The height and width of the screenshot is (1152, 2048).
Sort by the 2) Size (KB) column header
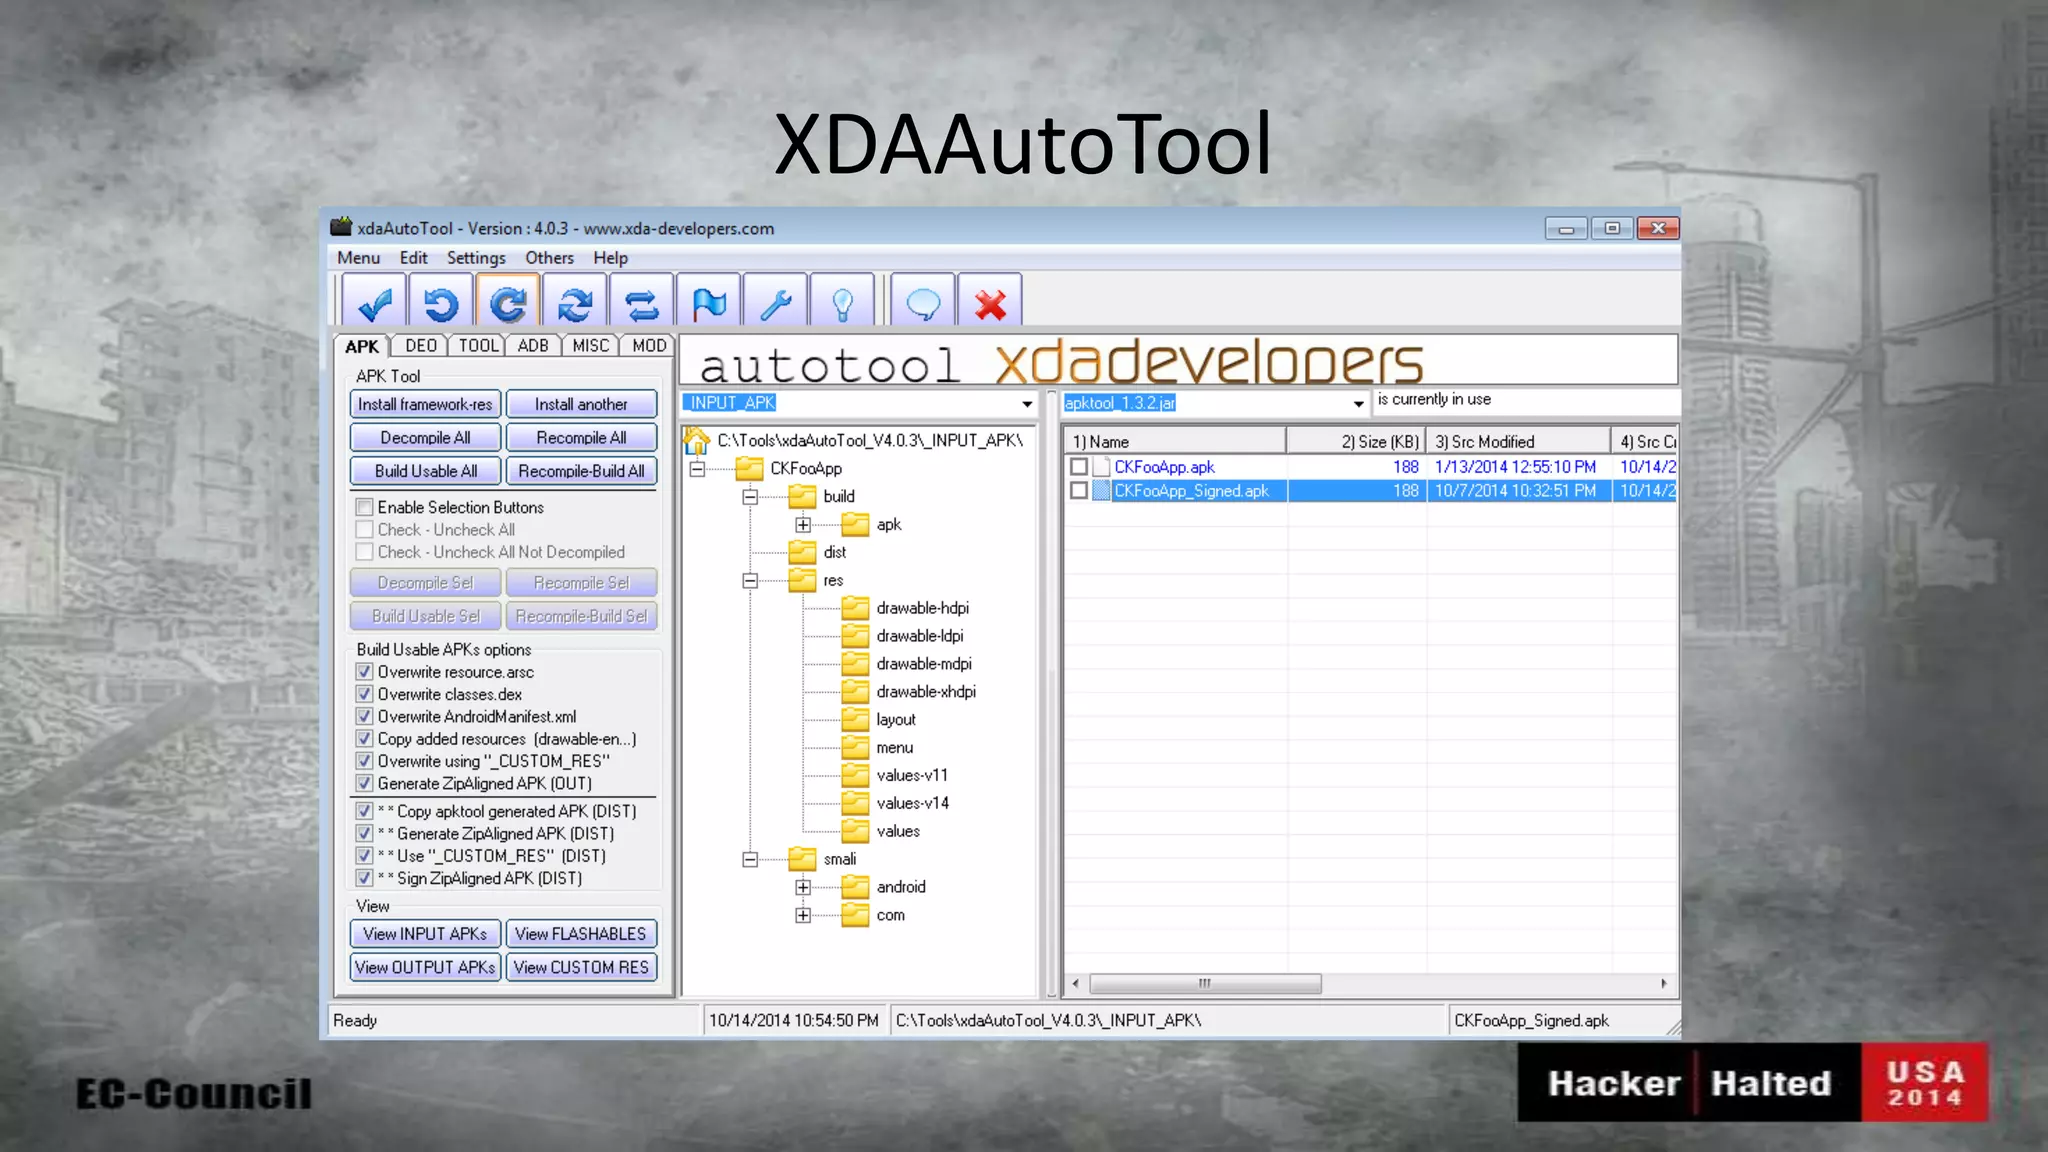coord(1357,441)
